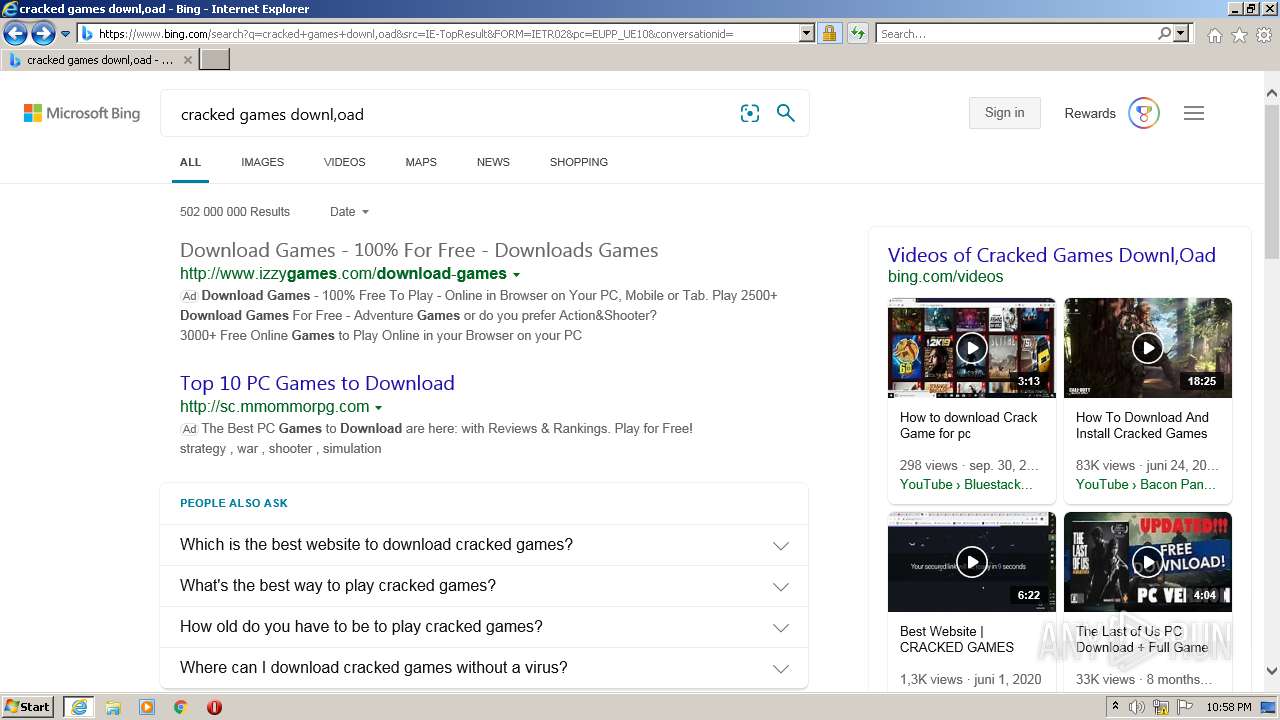
Task: Open the Tools gear icon
Action: point(1264,35)
